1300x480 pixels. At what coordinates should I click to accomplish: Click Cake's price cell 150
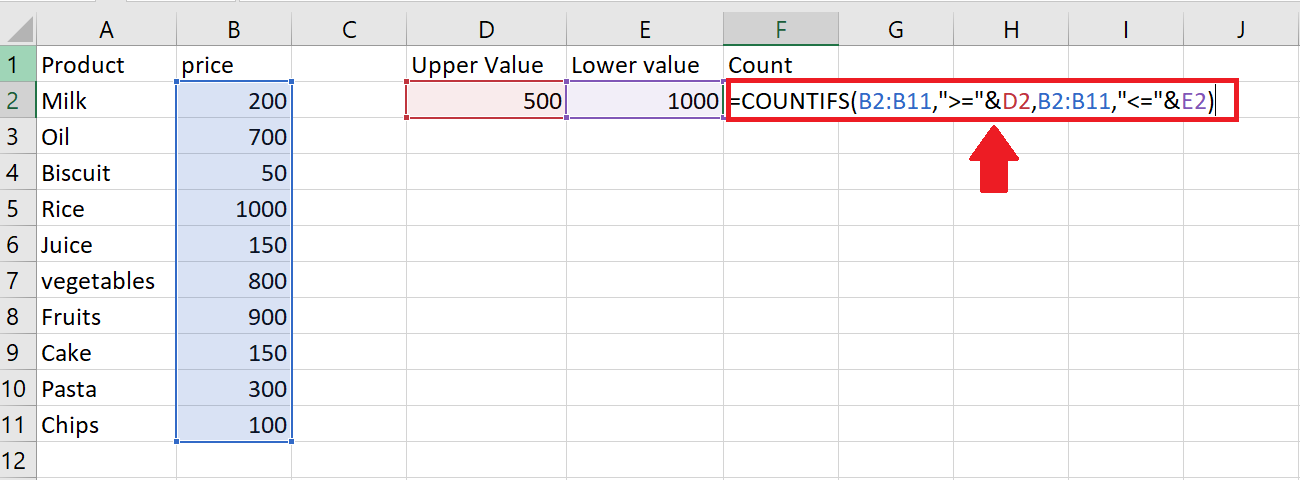coord(234,353)
